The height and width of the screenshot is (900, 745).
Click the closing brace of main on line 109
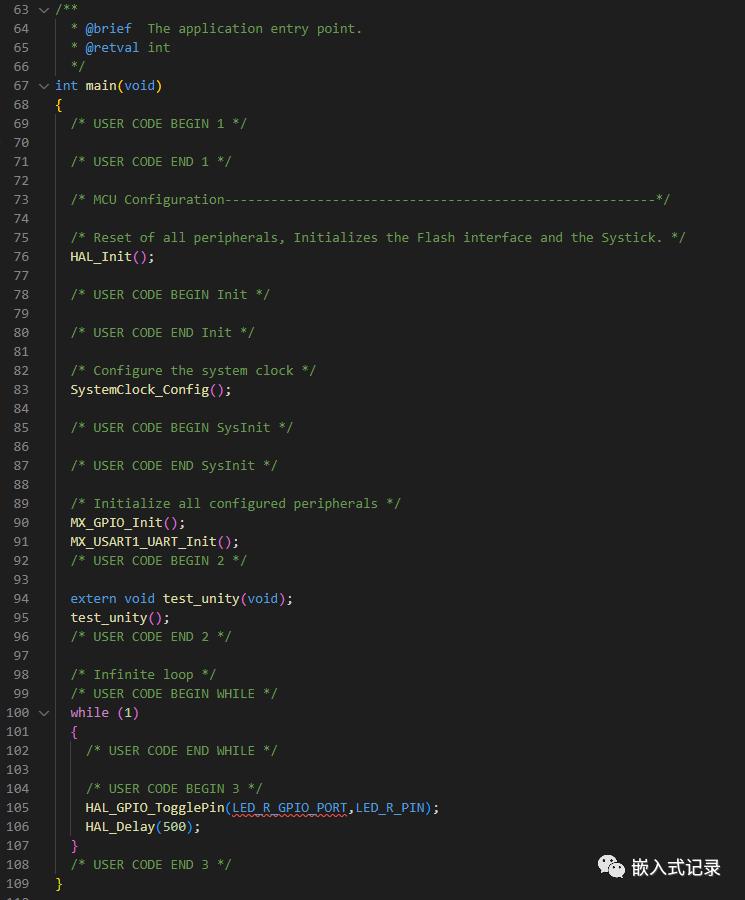coord(59,883)
